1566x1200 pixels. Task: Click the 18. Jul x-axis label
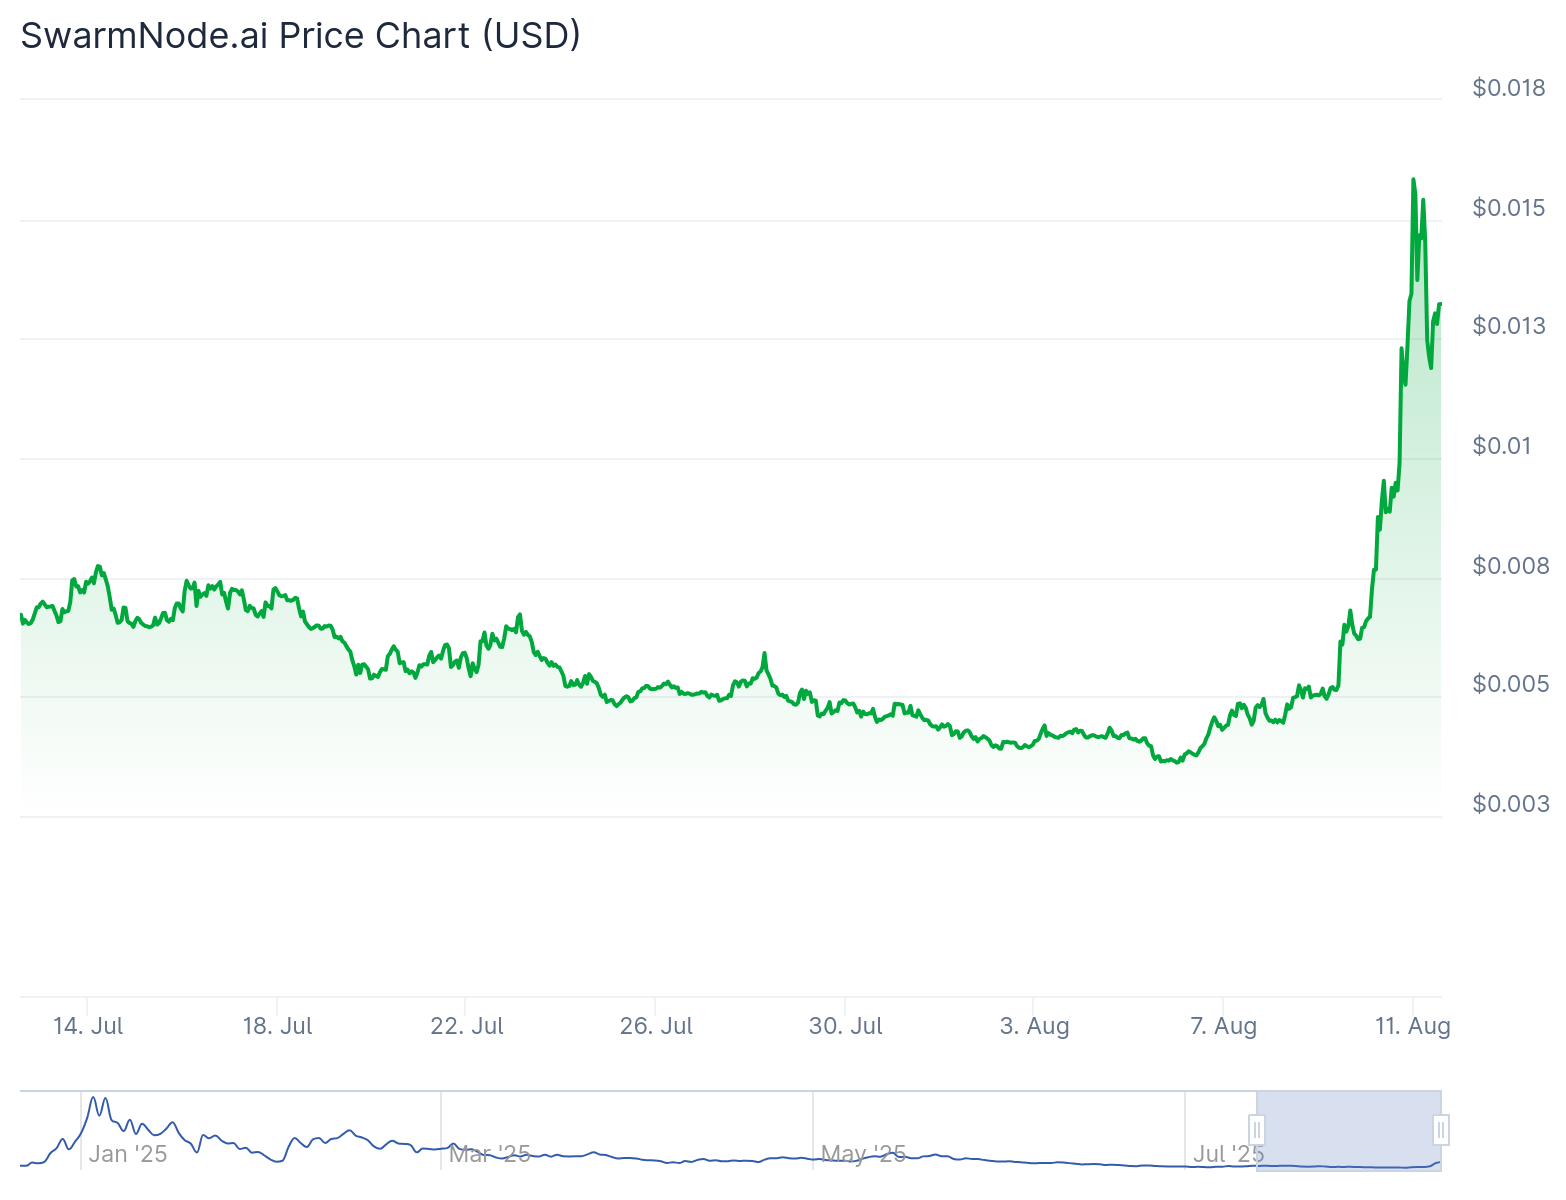coord(277,1026)
